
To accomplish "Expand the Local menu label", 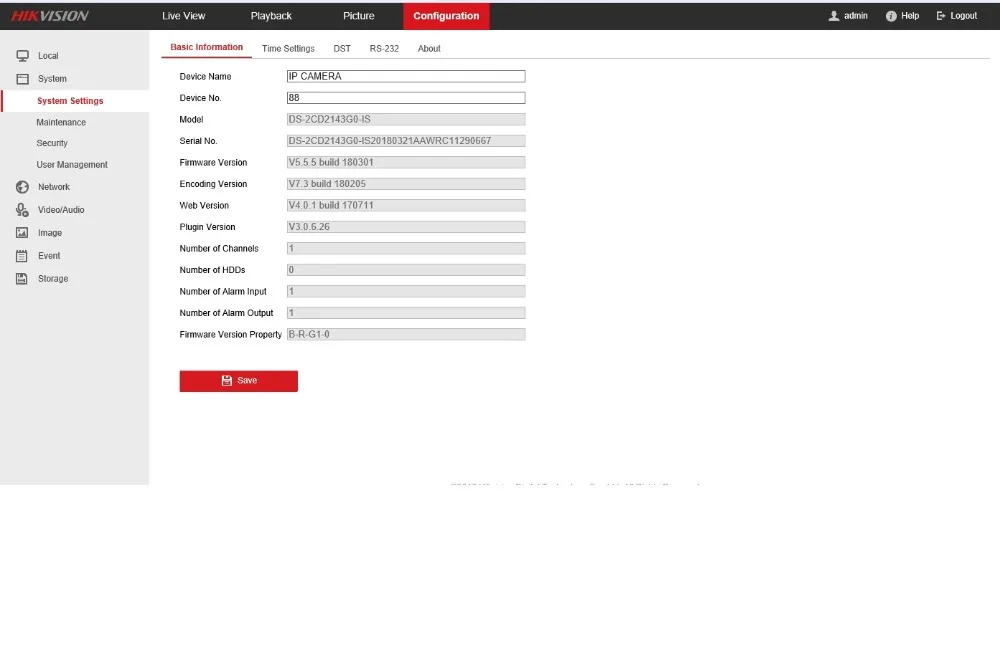I will pos(48,56).
